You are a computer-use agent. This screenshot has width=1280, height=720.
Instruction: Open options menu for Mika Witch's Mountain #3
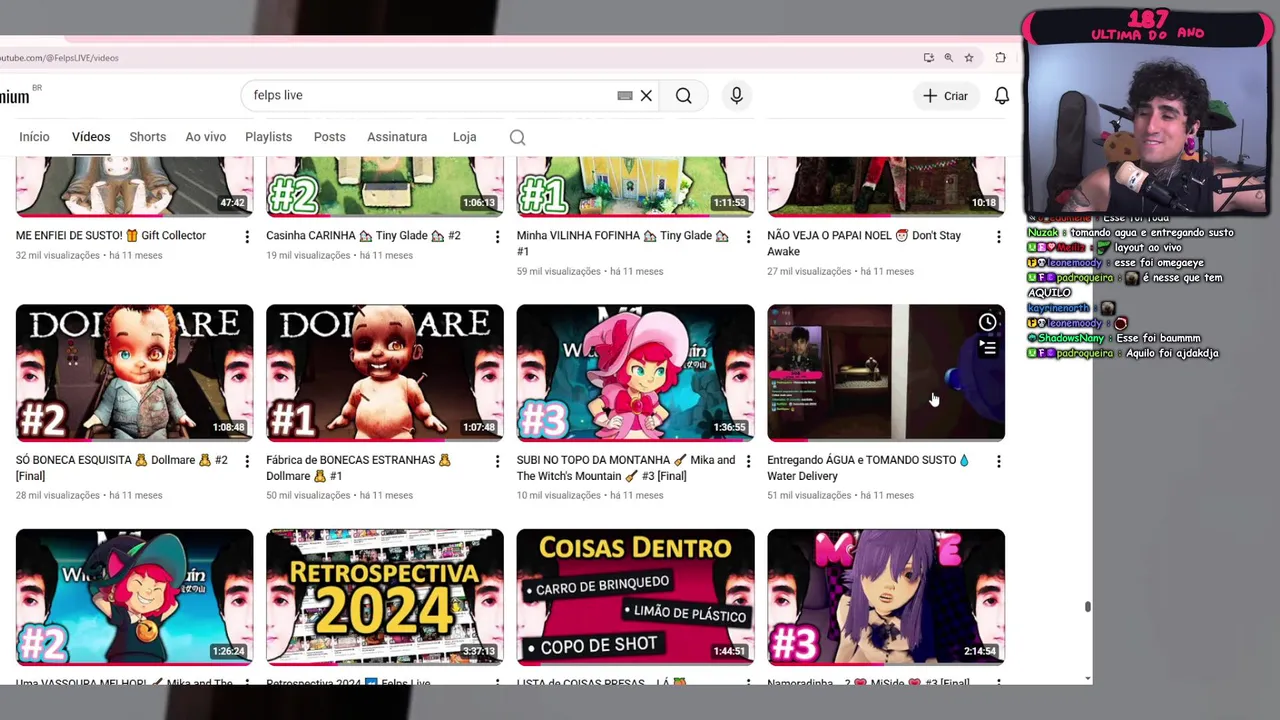point(748,461)
